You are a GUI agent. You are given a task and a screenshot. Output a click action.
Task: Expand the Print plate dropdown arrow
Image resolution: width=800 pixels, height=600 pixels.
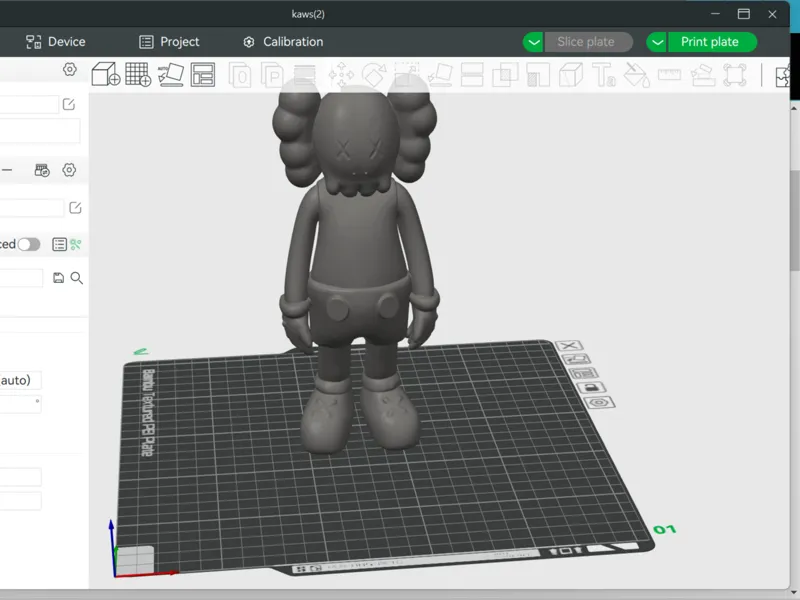657,42
